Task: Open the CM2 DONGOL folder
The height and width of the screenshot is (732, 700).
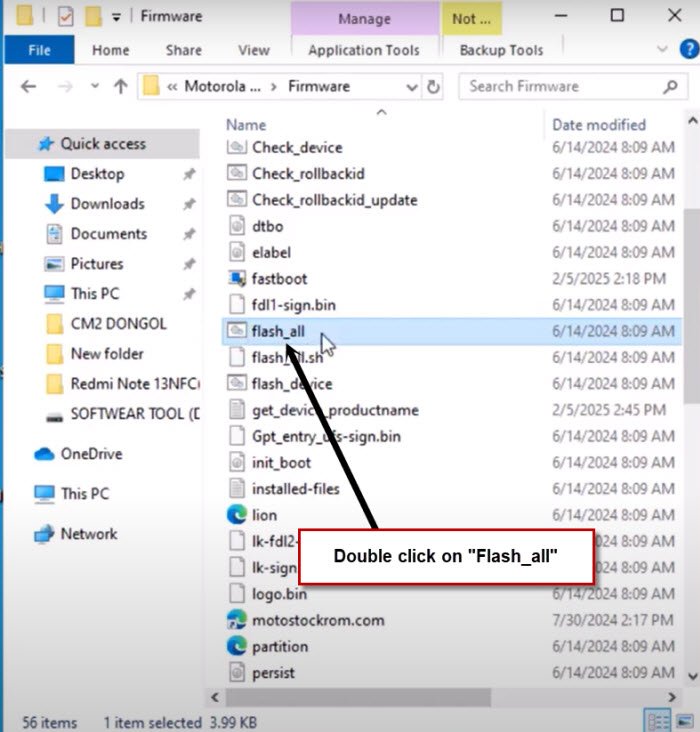Action: 118,324
